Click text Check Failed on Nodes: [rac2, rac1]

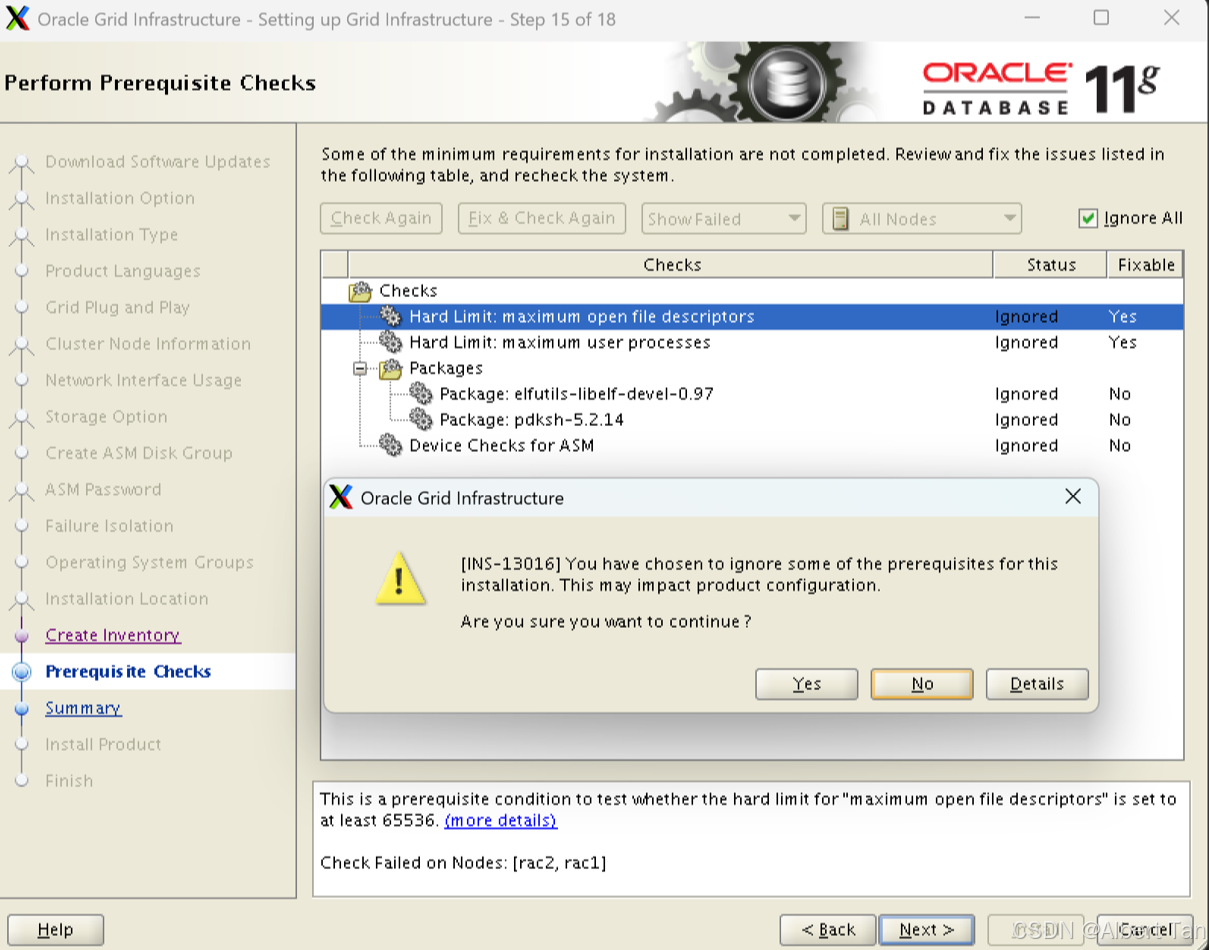[463, 863]
